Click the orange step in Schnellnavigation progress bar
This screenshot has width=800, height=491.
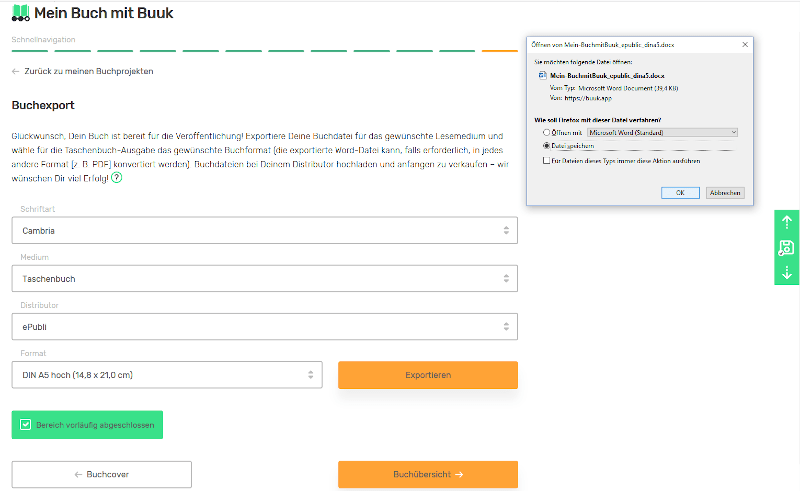499,50
